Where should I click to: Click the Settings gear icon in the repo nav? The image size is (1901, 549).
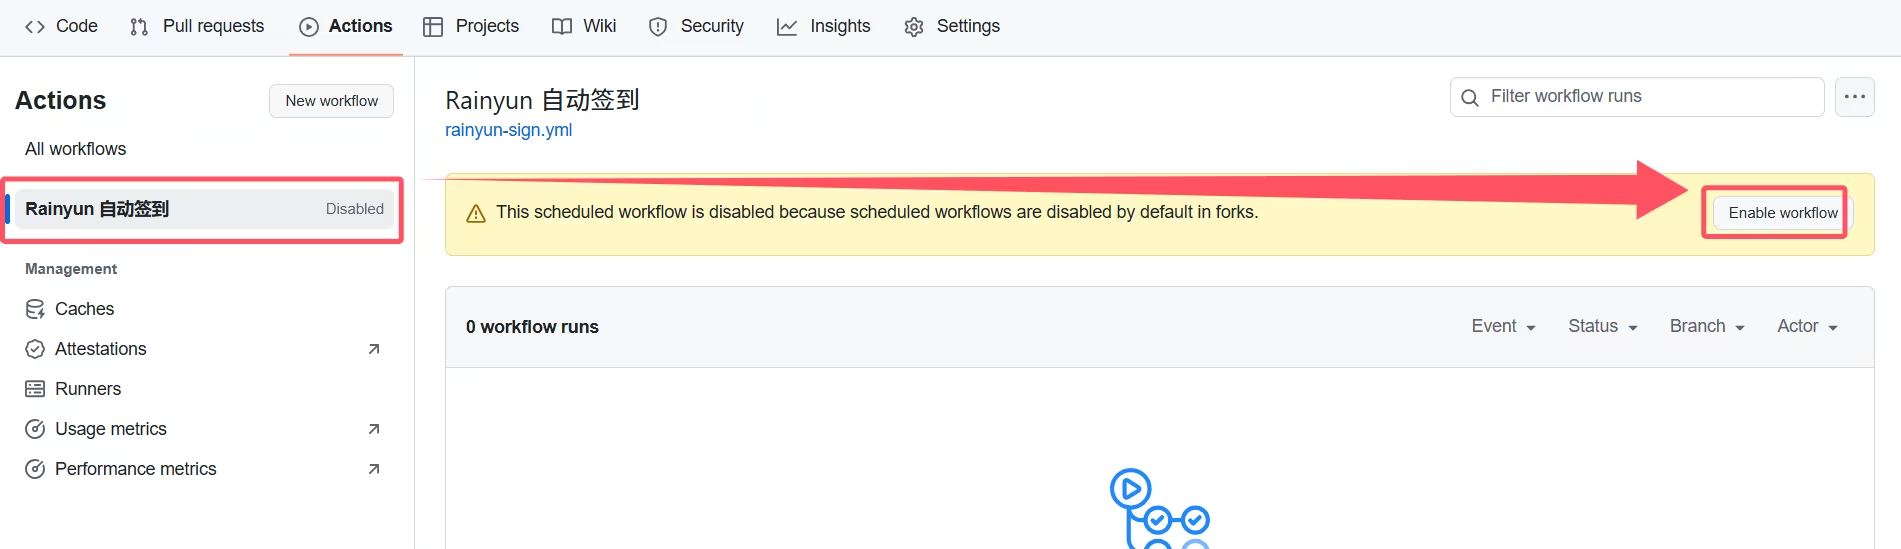913,27
